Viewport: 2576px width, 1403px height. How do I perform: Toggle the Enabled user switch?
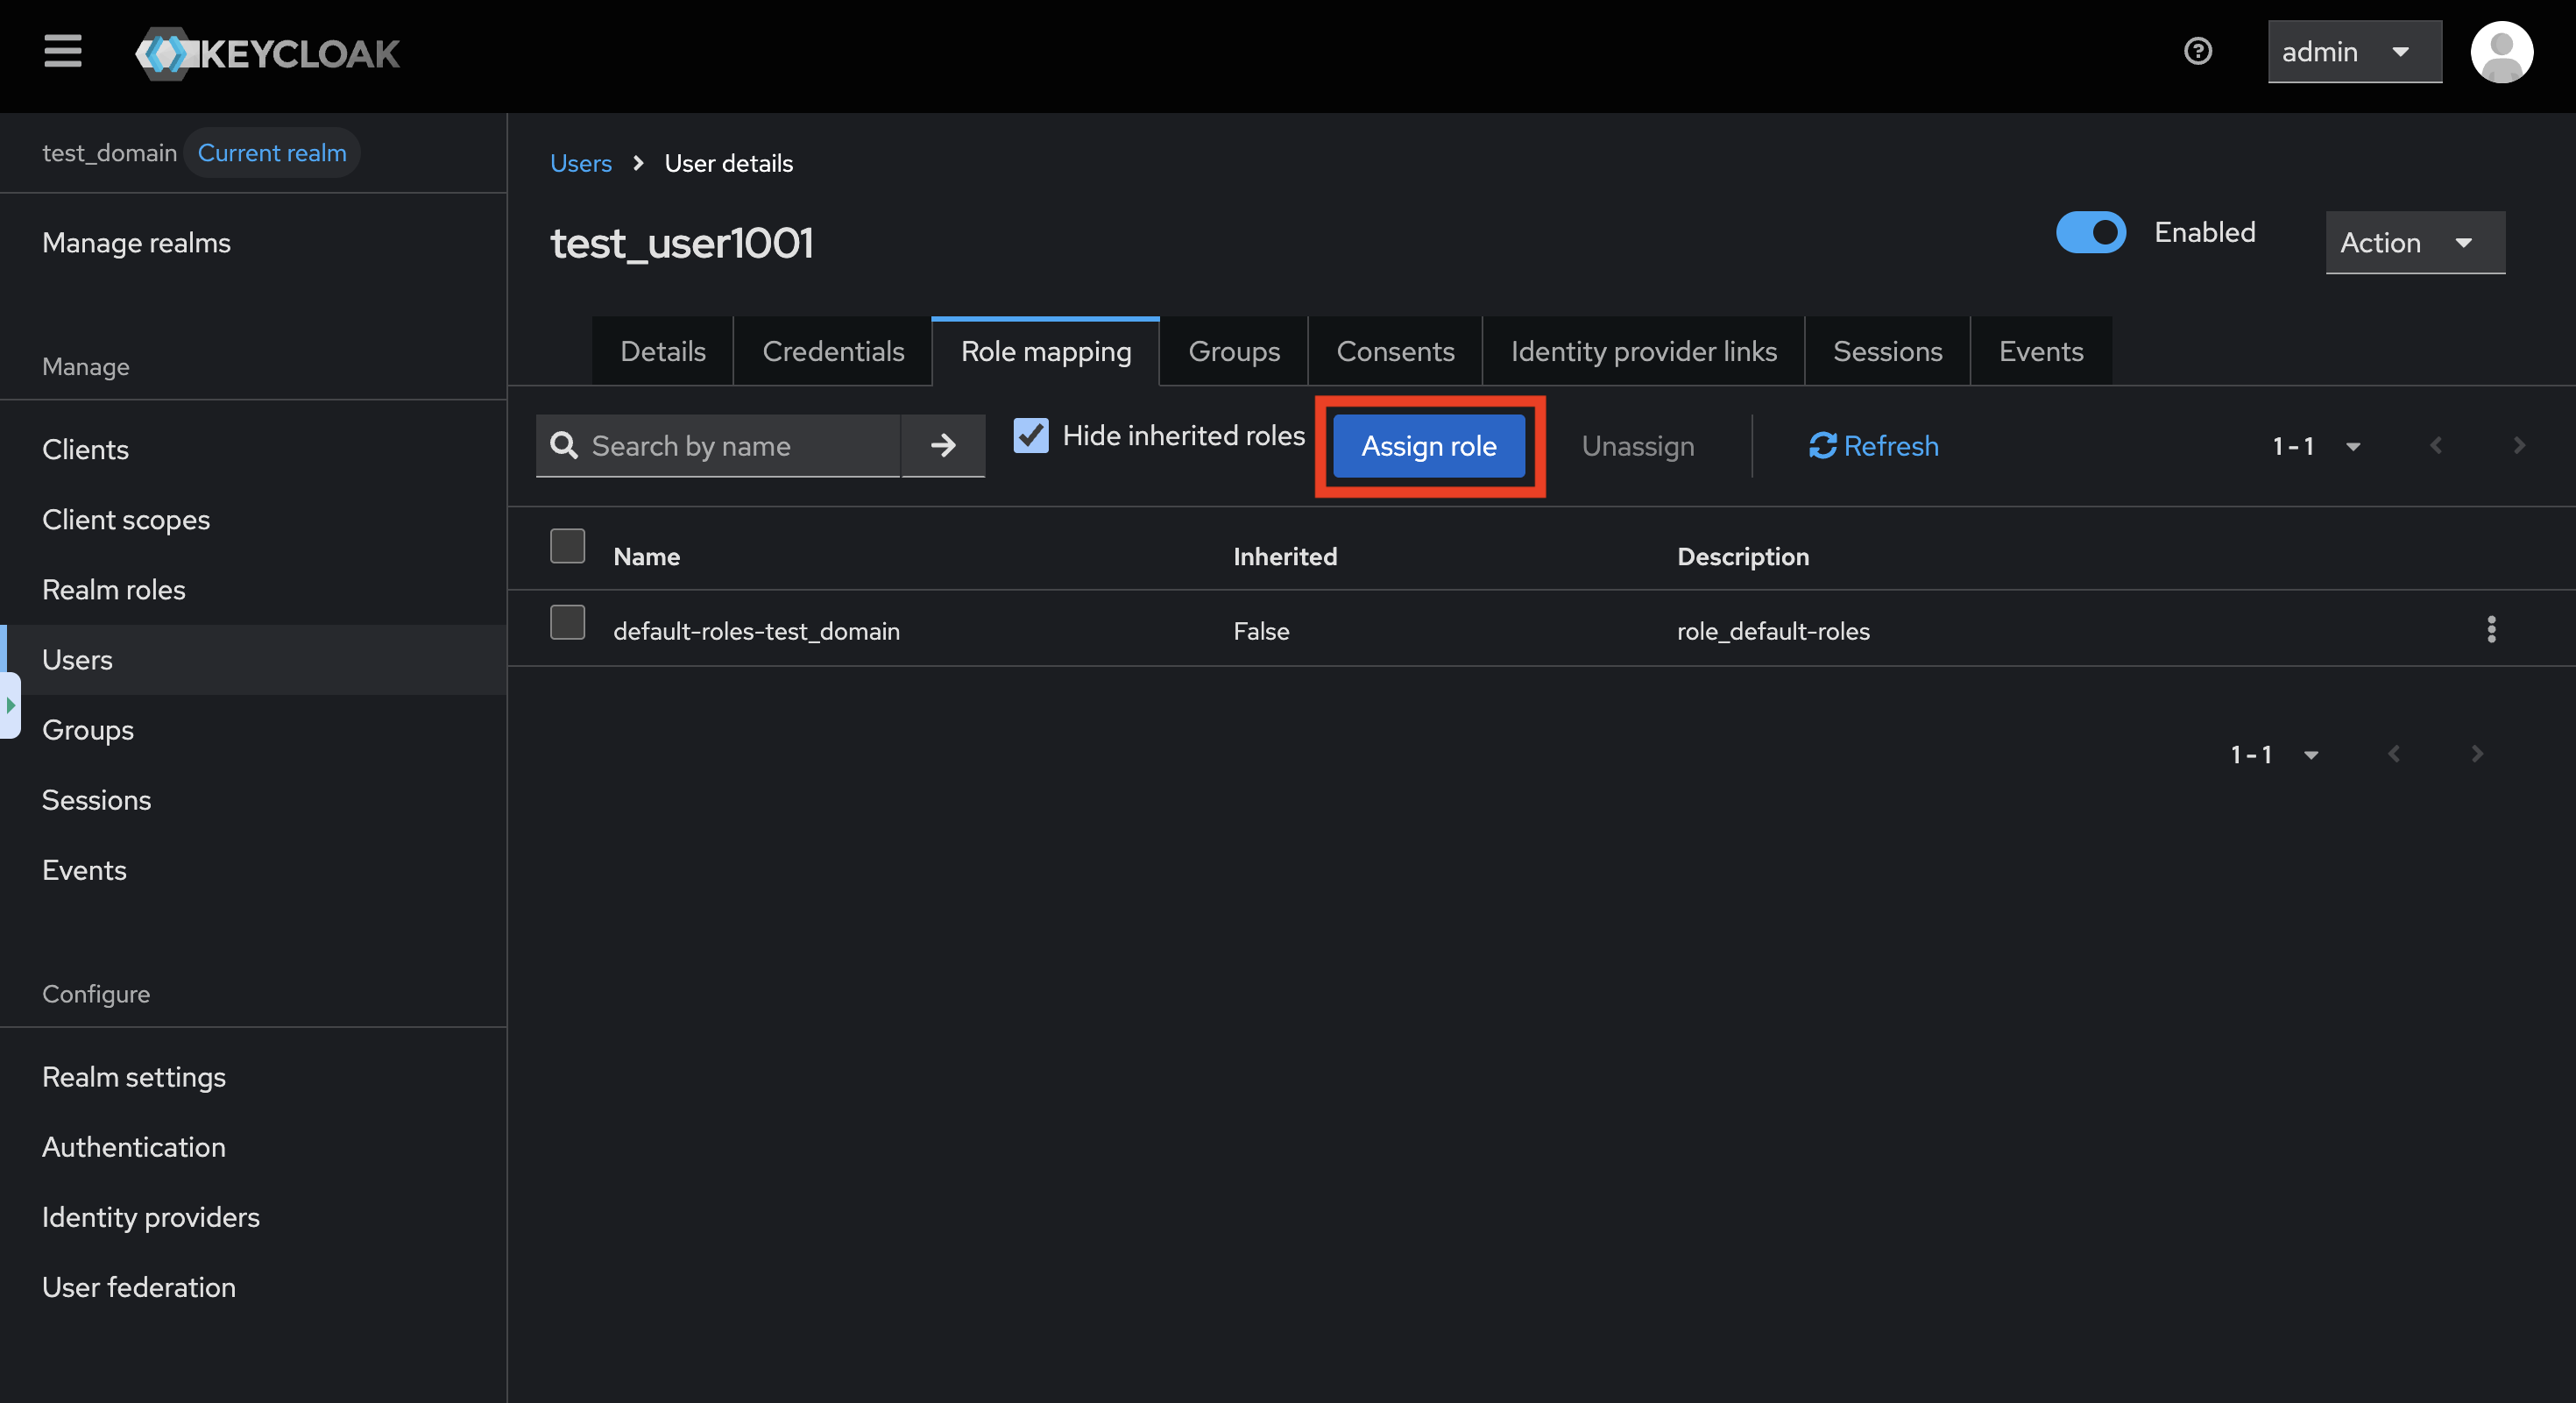(x=2090, y=232)
